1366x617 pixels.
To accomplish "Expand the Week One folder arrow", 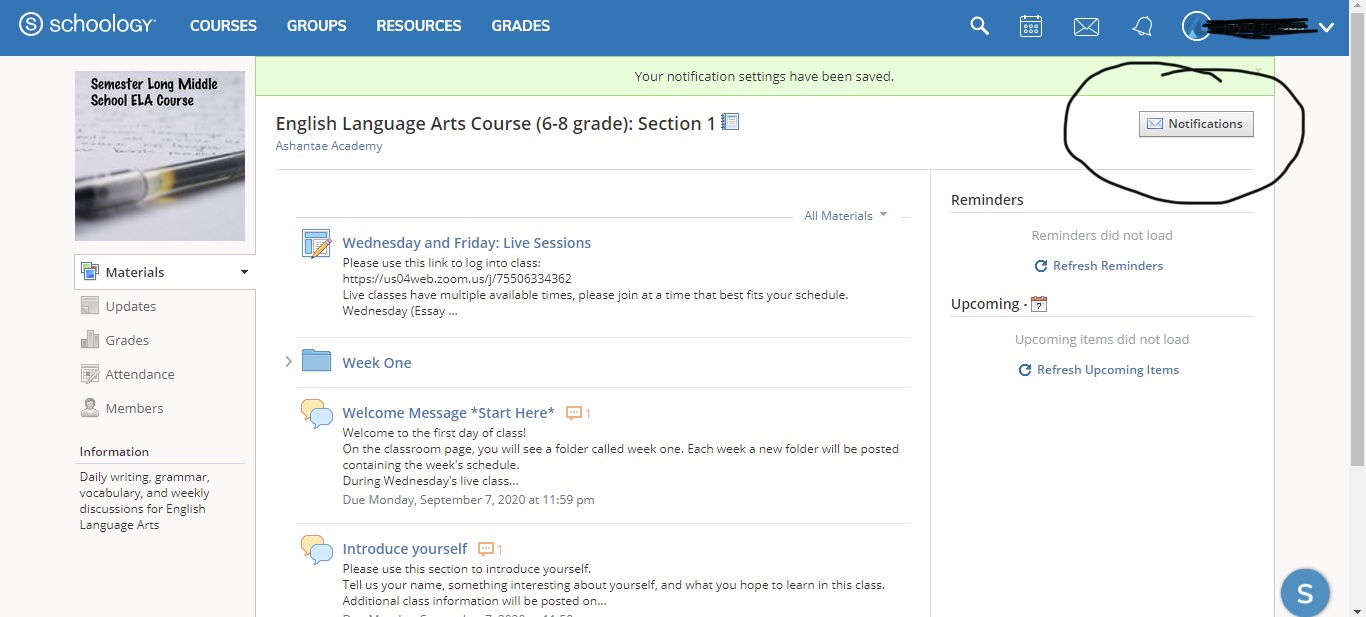I will (x=289, y=361).
